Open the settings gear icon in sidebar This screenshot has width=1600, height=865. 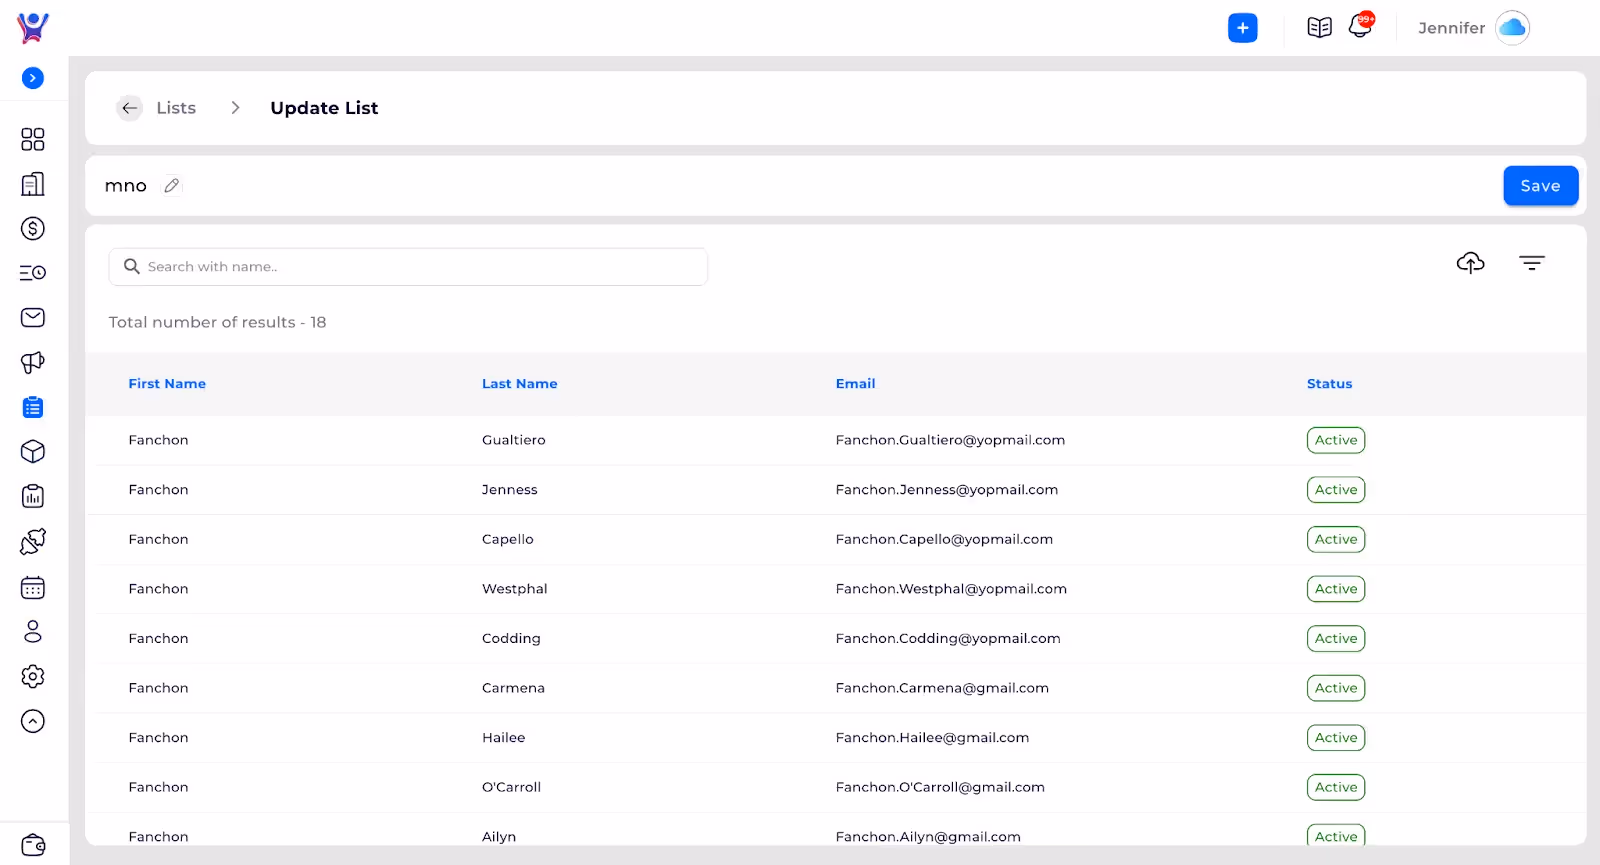point(33,677)
